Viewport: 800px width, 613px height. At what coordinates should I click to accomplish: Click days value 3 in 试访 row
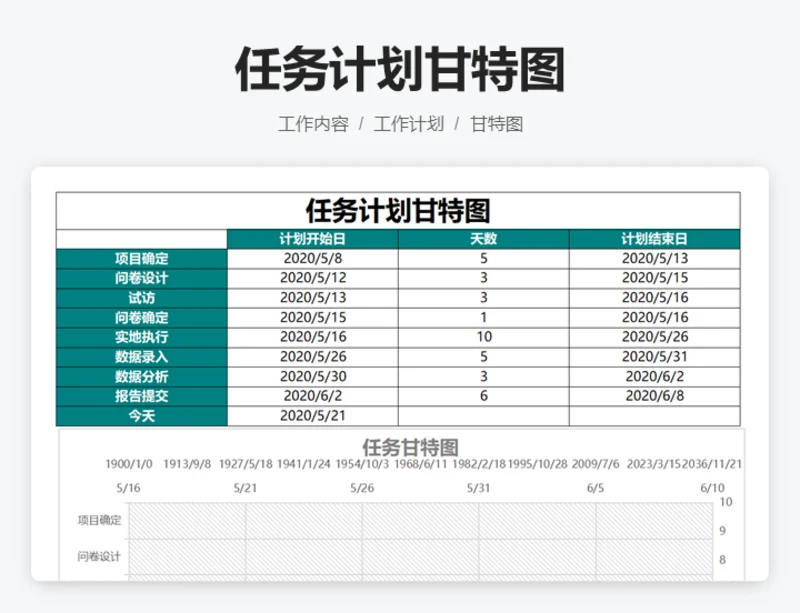click(484, 298)
